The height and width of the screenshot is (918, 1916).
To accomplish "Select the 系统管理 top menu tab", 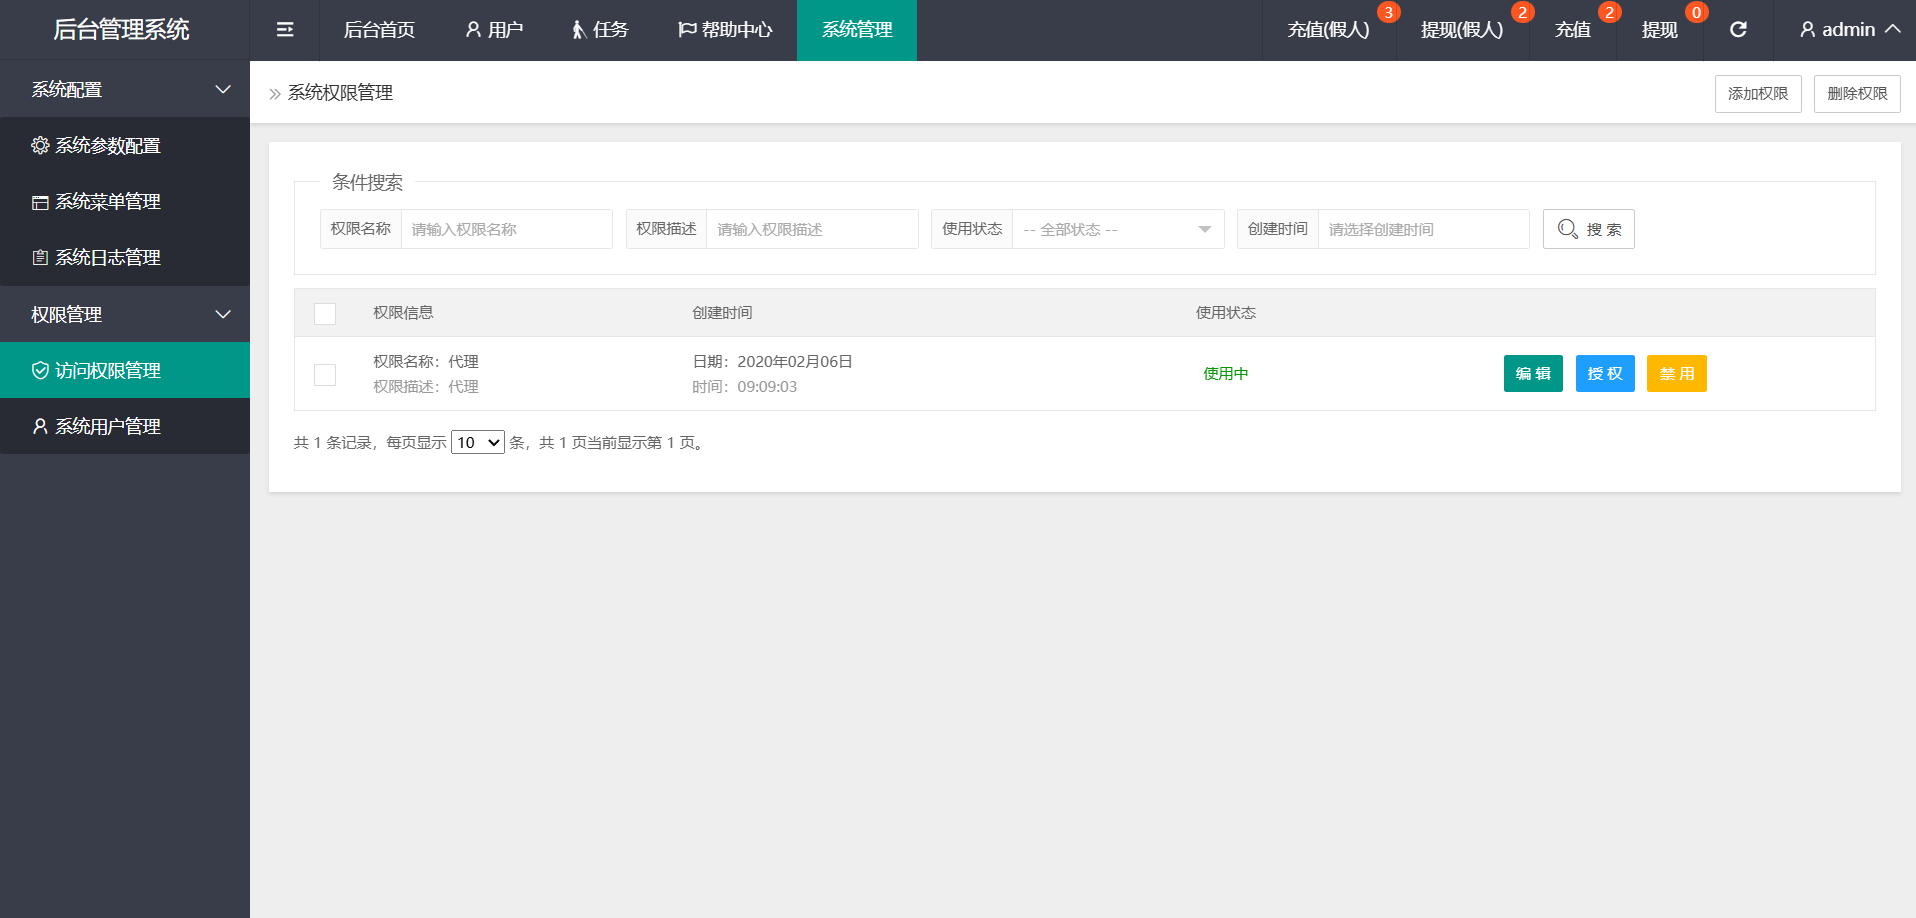I will pos(857,30).
